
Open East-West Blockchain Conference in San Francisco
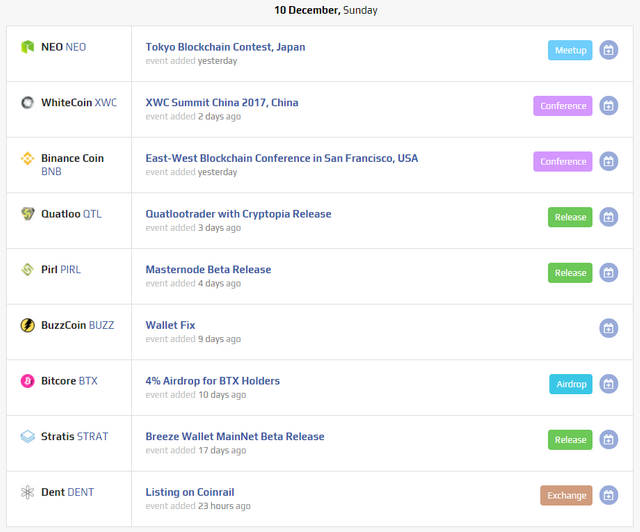[282, 158]
